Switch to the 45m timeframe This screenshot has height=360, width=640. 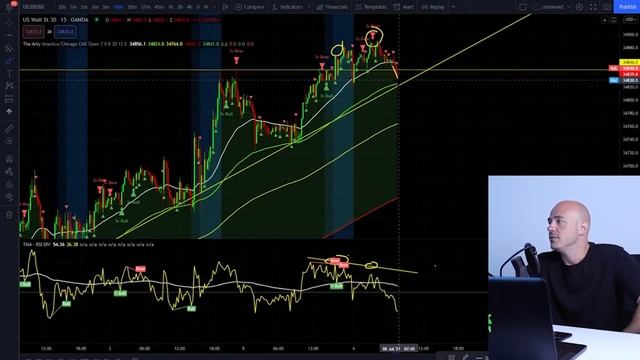(160, 7)
